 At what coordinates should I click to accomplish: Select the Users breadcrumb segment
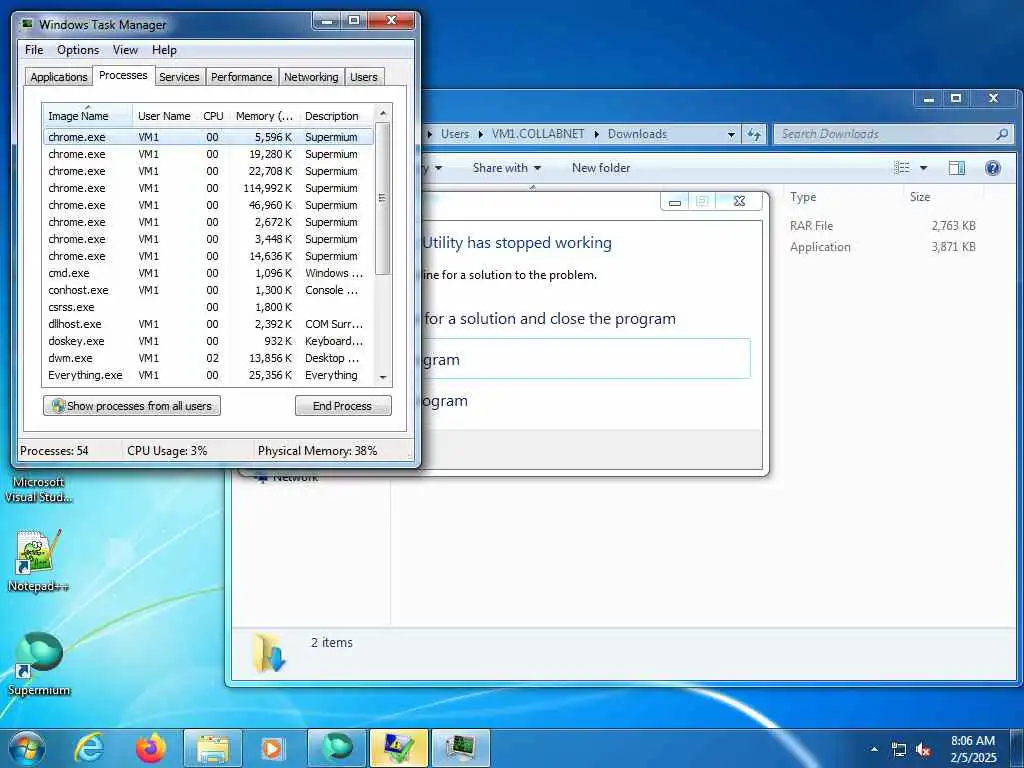pos(455,134)
